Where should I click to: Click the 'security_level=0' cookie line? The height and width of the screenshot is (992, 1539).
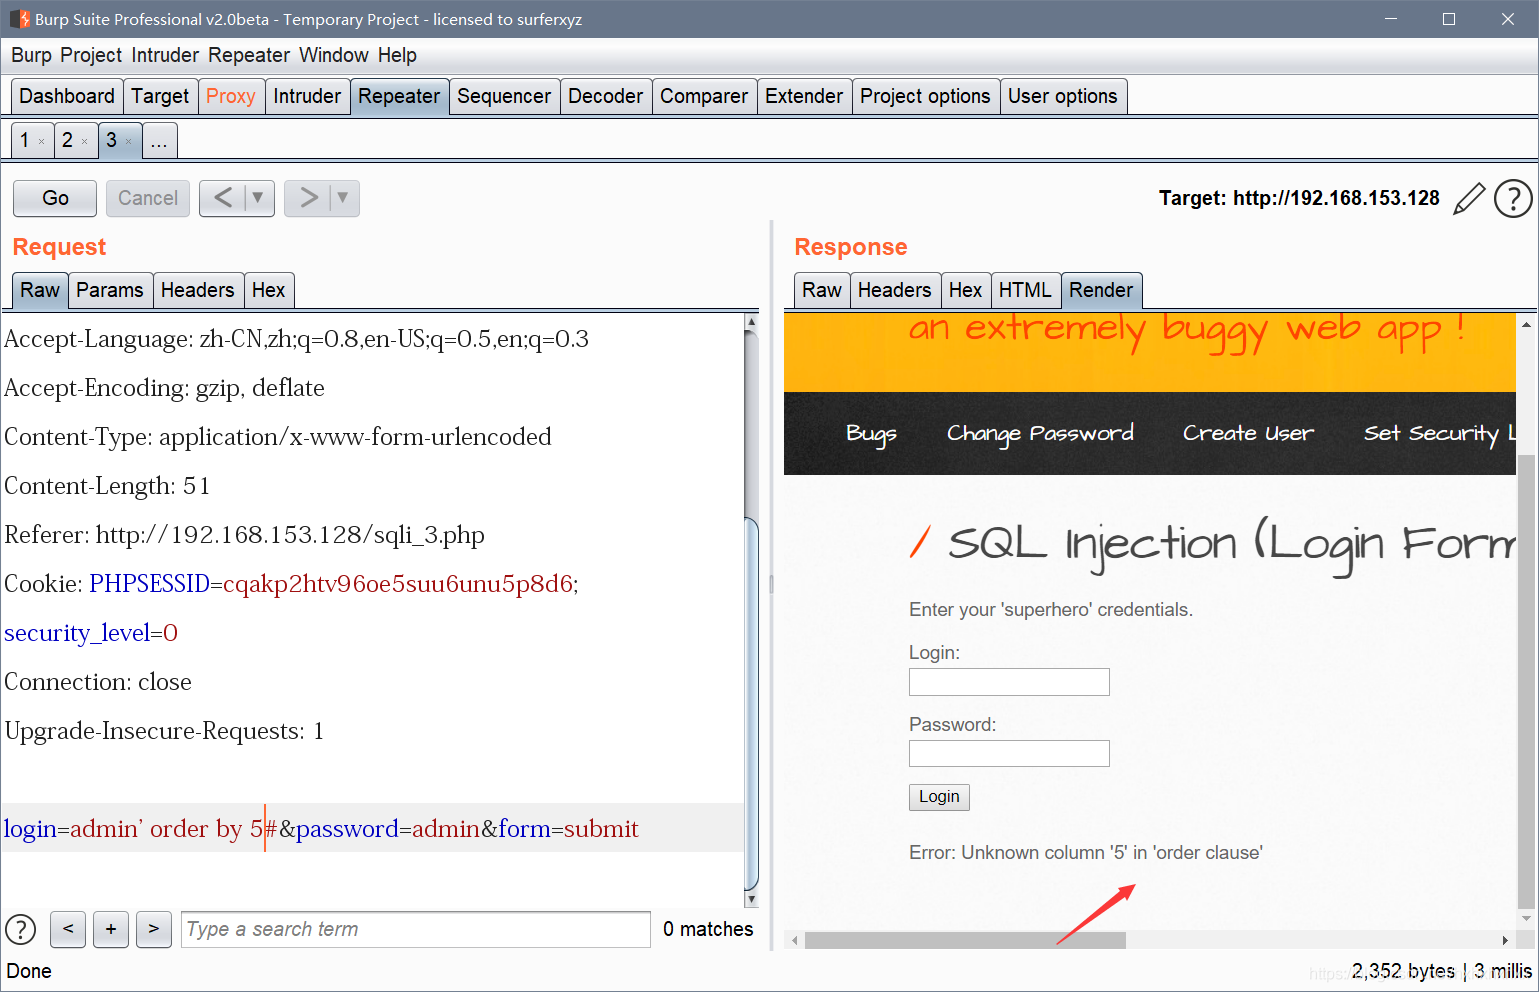tap(91, 633)
